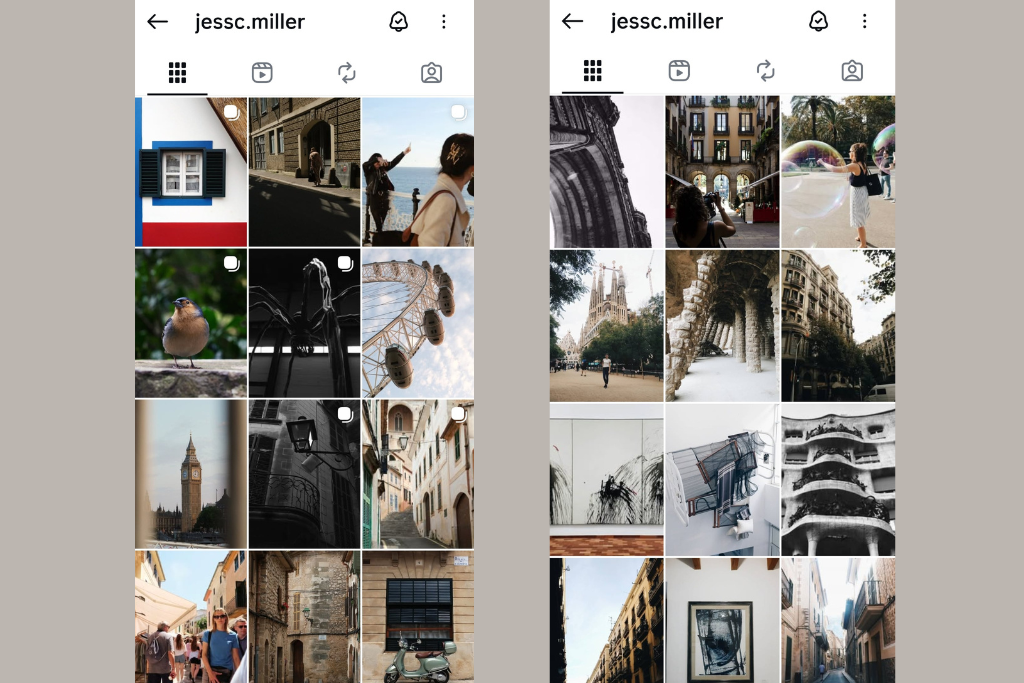Open the profile options three-dot menu
Screen dimensions: 1024x683
click(x=444, y=21)
